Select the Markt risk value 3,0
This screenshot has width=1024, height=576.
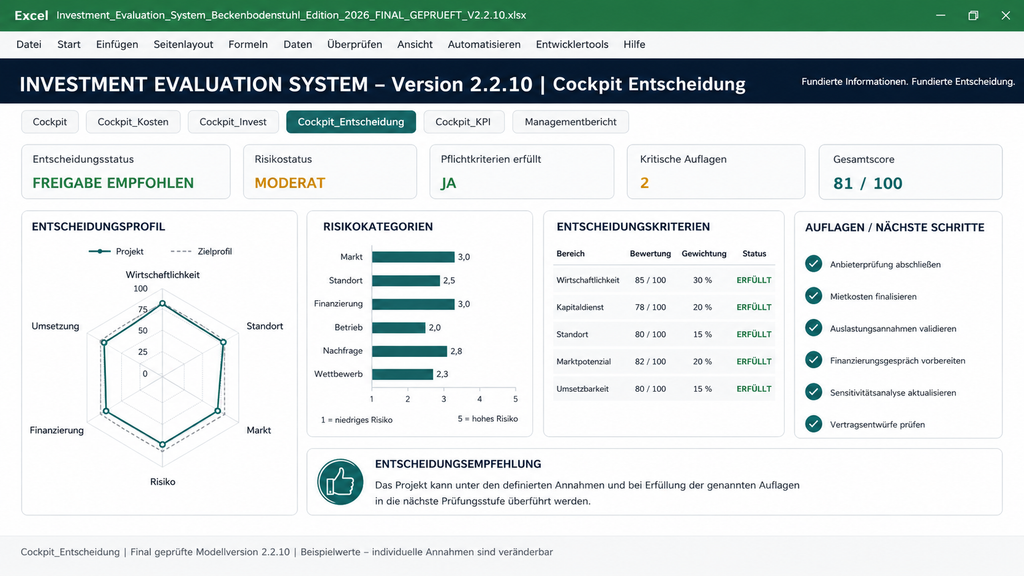tap(464, 257)
